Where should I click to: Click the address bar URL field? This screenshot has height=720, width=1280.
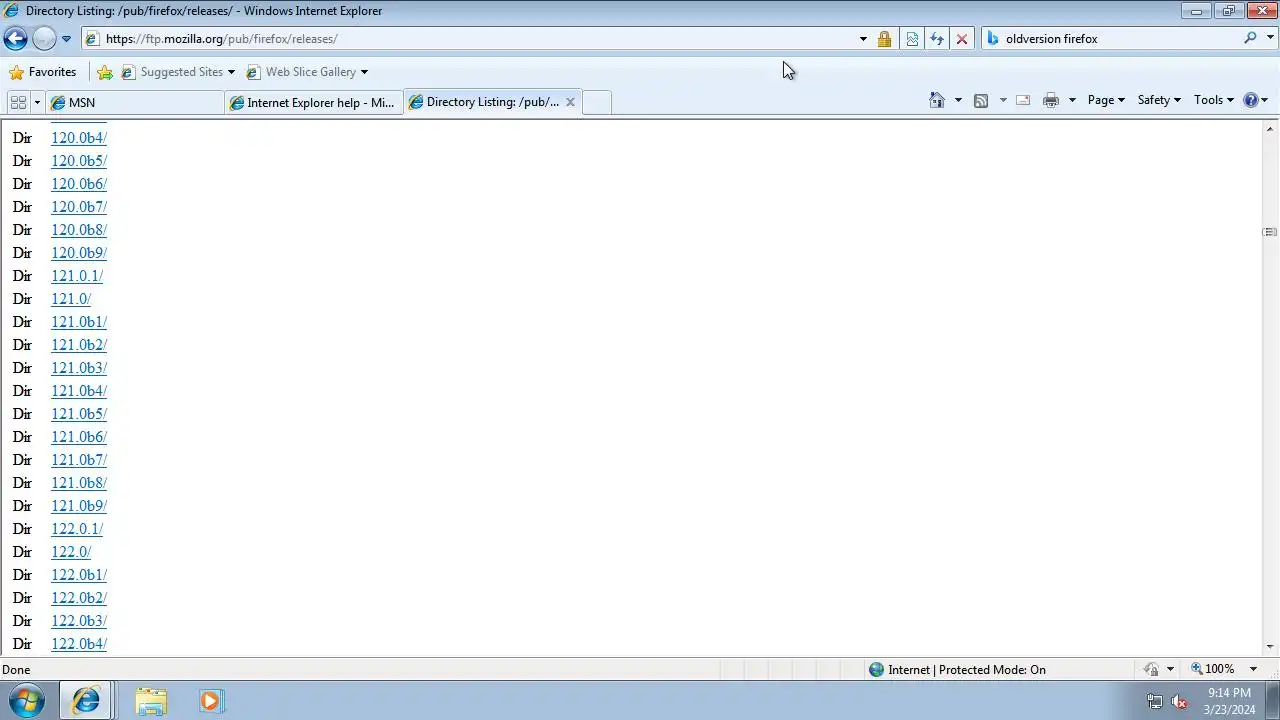tap(470, 39)
